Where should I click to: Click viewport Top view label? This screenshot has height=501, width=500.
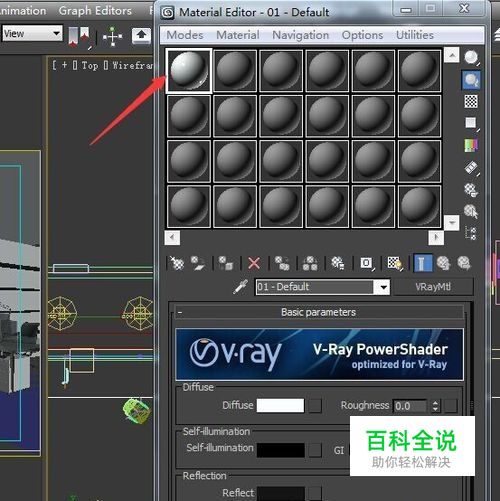(90, 65)
